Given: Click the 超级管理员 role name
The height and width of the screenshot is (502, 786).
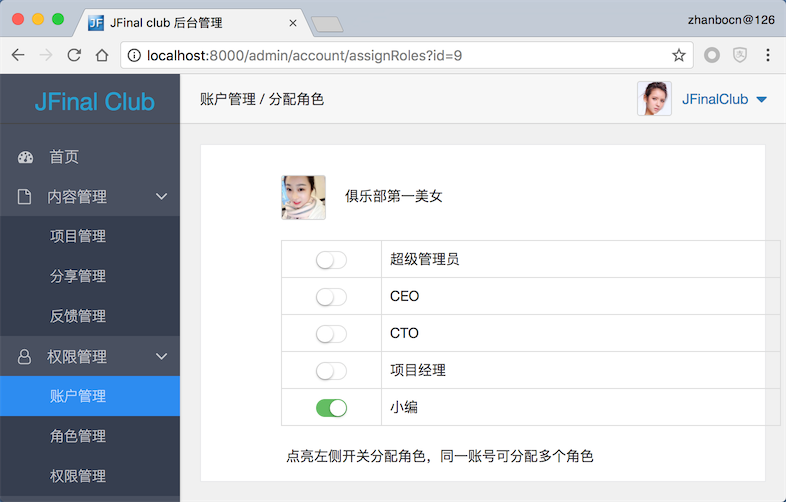Looking at the screenshot, I should click(425, 259).
